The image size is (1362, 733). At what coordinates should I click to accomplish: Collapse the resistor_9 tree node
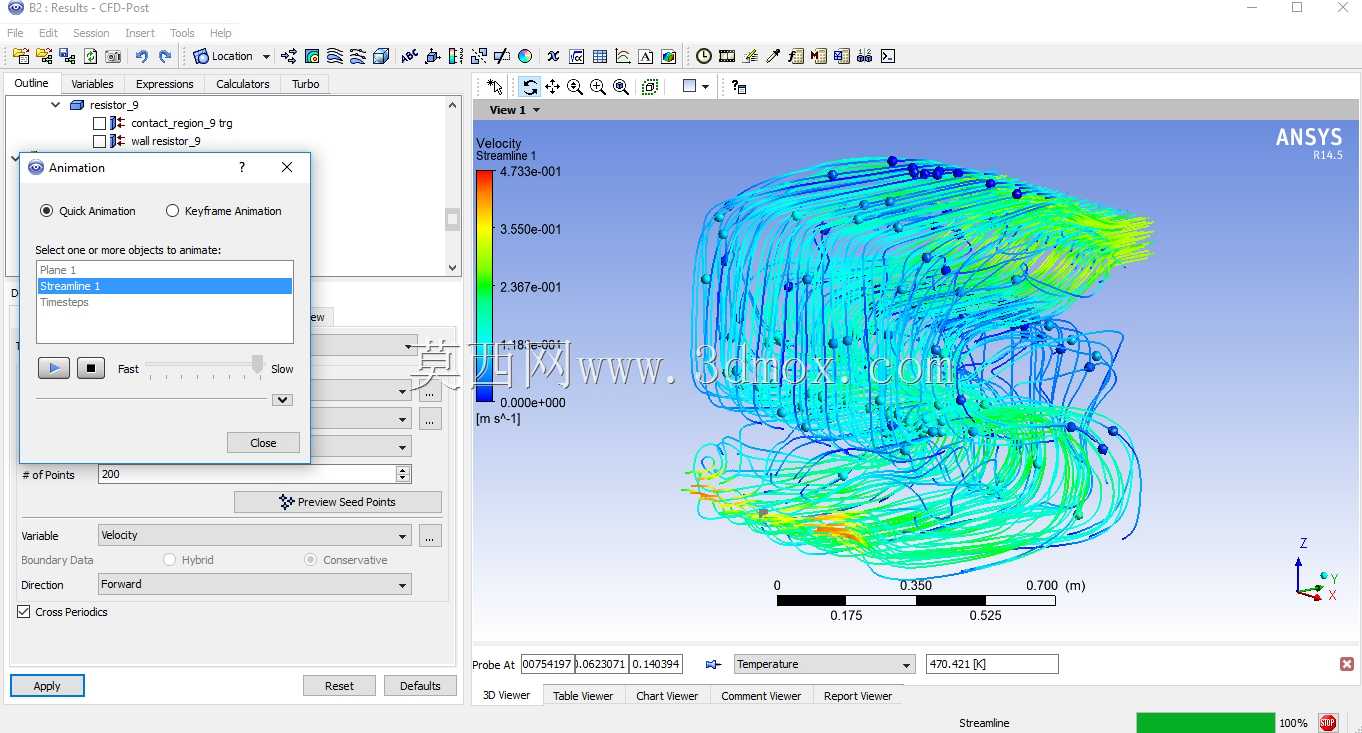coord(56,105)
